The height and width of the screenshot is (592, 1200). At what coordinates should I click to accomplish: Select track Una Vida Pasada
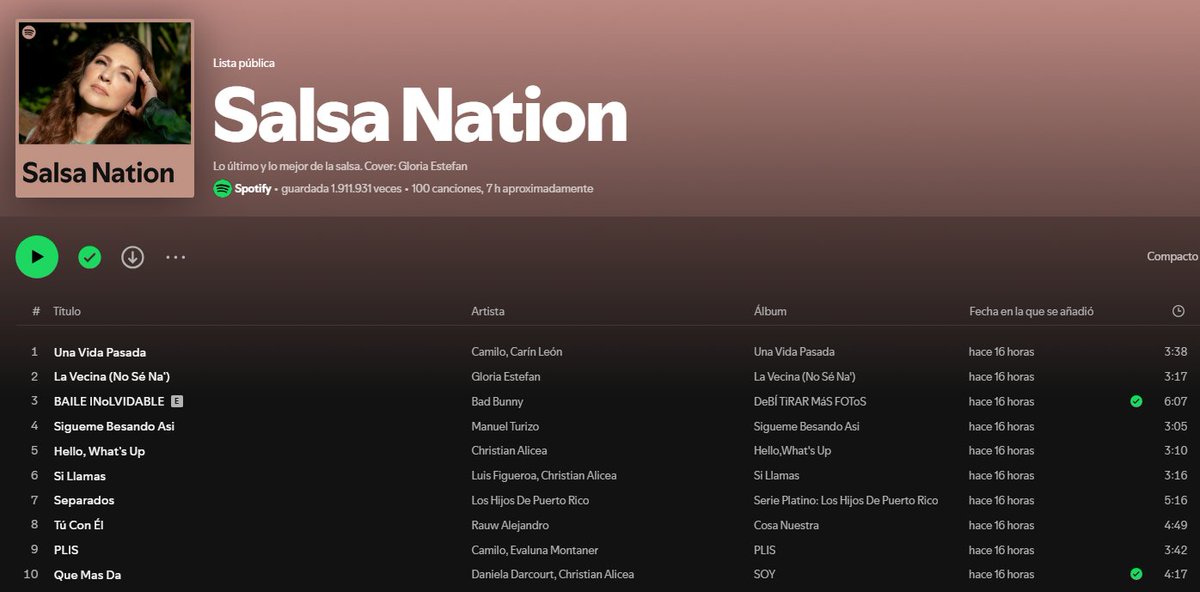pyautogui.click(x=100, y=352)
